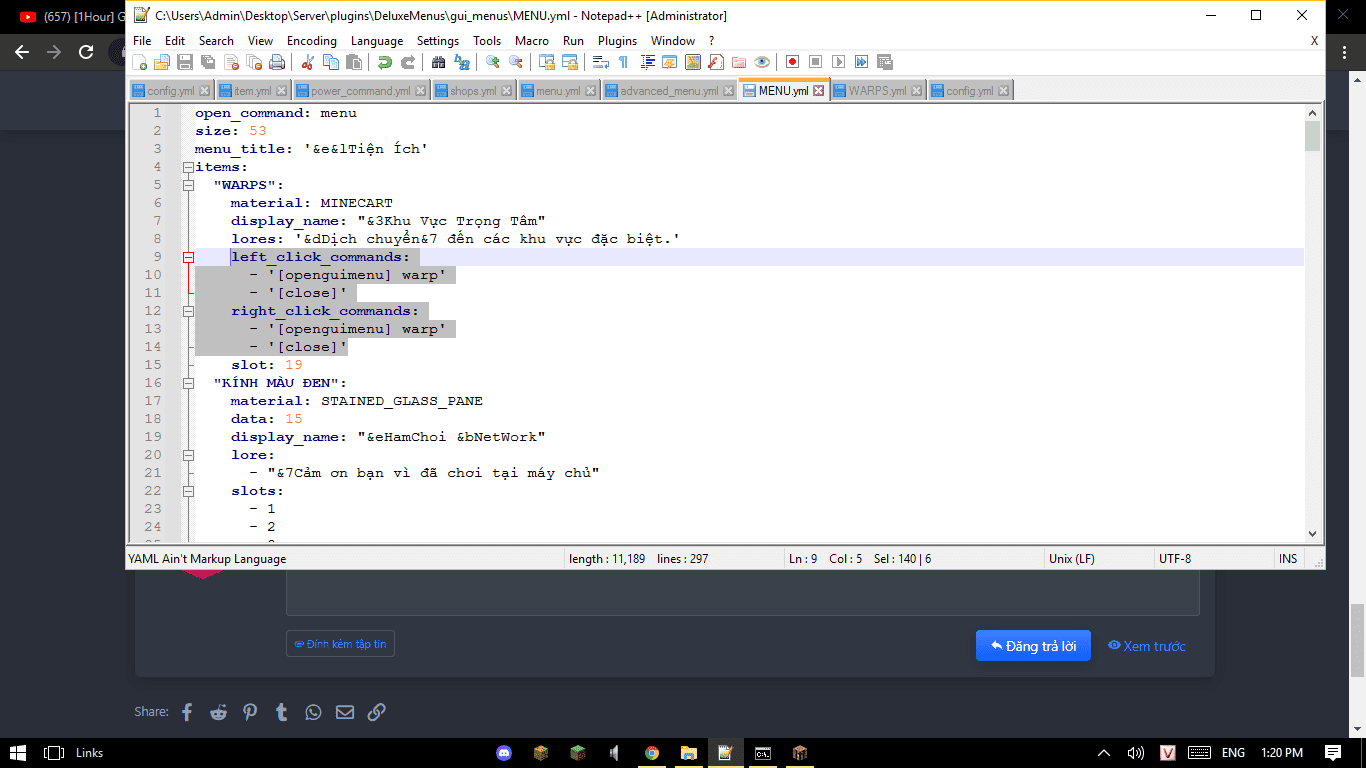Click the Đăng trả lời button

point(1033,646)
